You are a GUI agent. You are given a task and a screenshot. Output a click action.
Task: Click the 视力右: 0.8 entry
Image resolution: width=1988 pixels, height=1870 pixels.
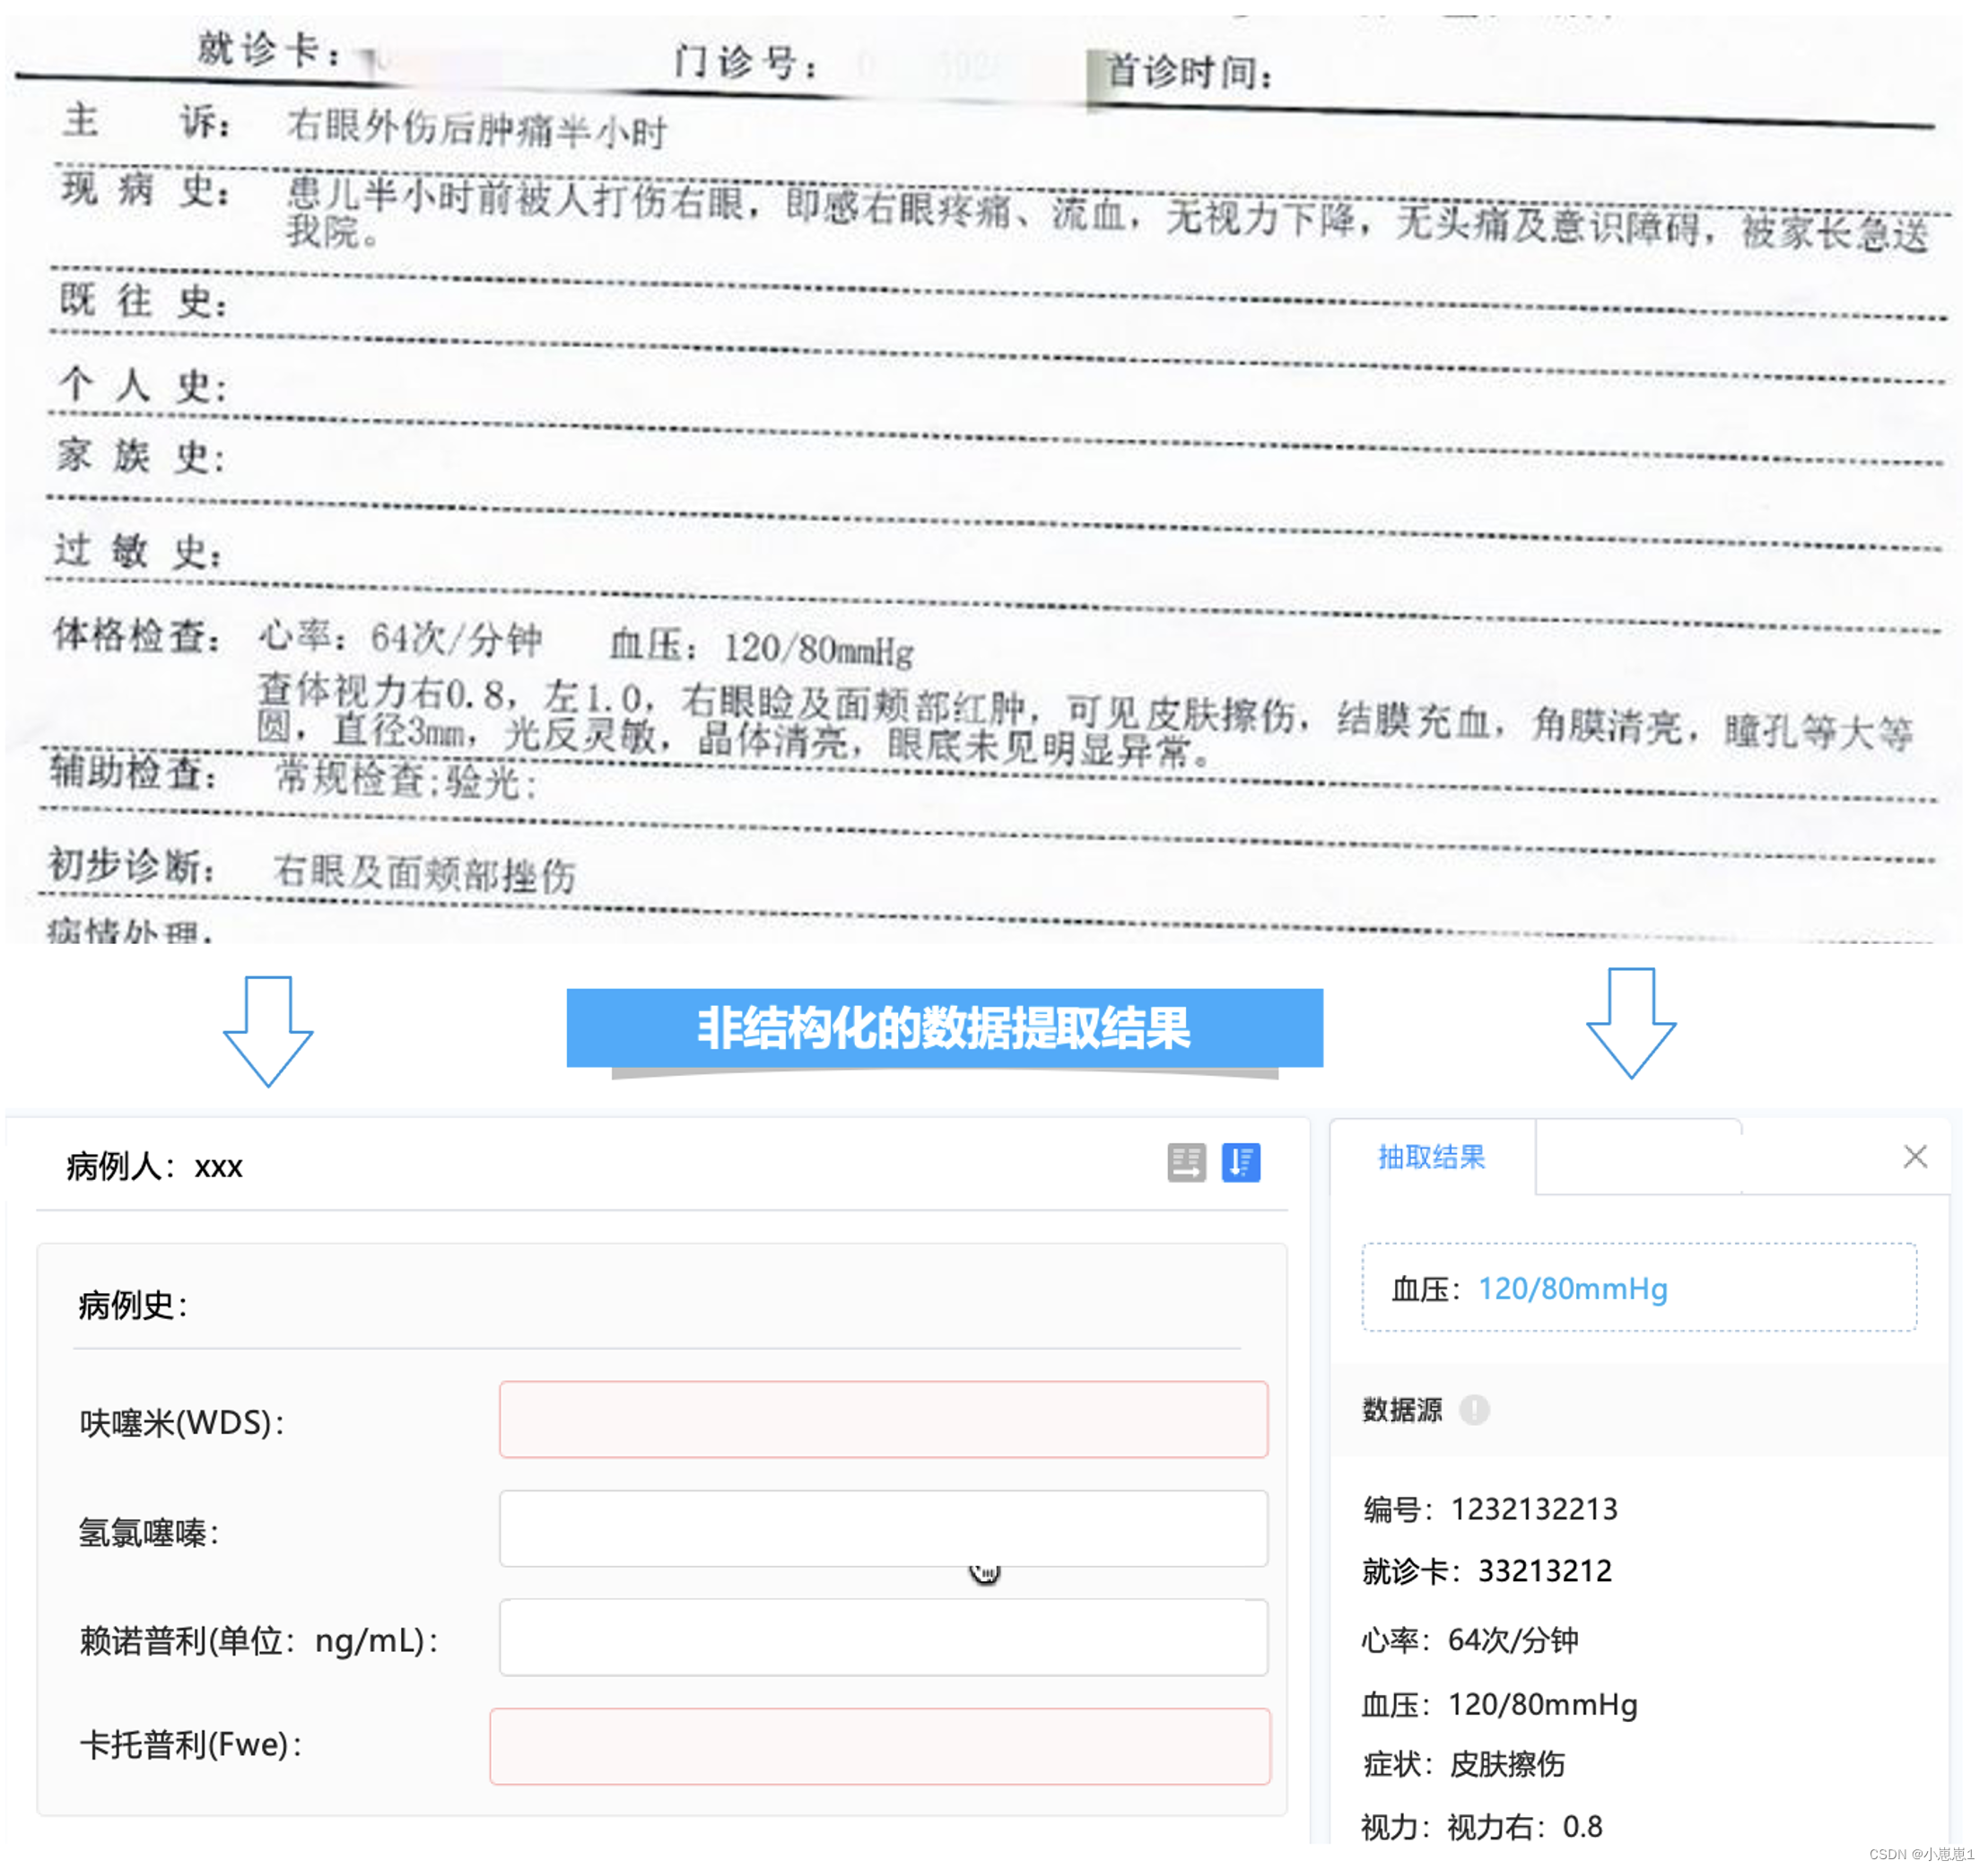1524,1827
